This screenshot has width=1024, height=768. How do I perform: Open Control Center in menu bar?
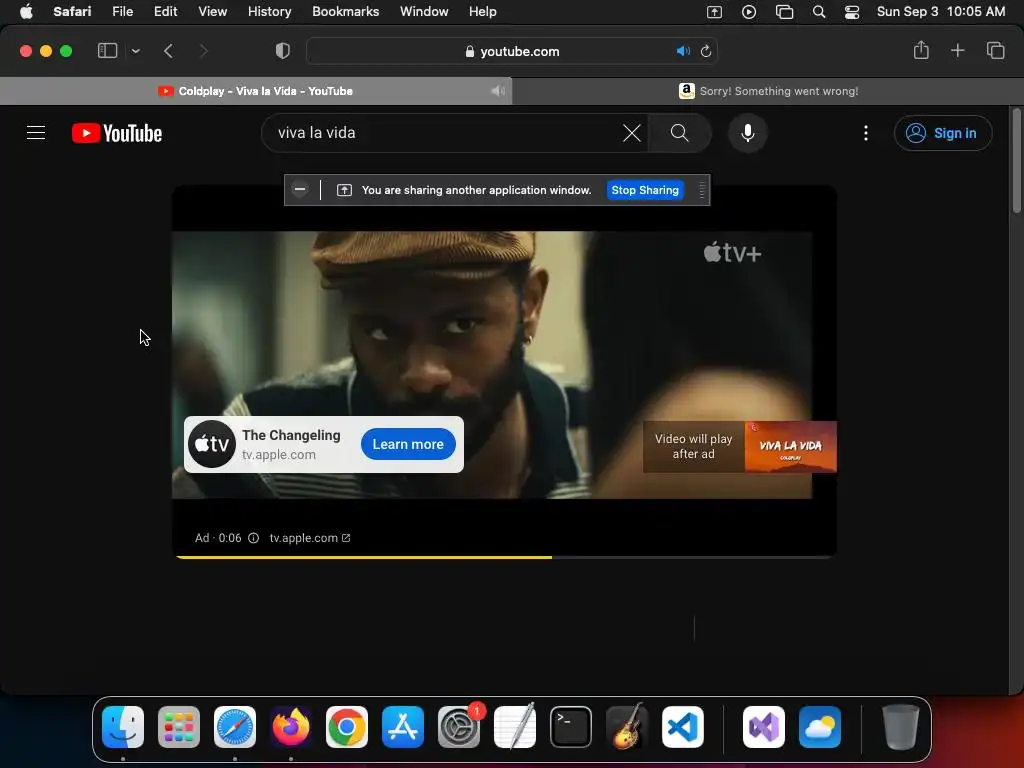pos(852,12)
